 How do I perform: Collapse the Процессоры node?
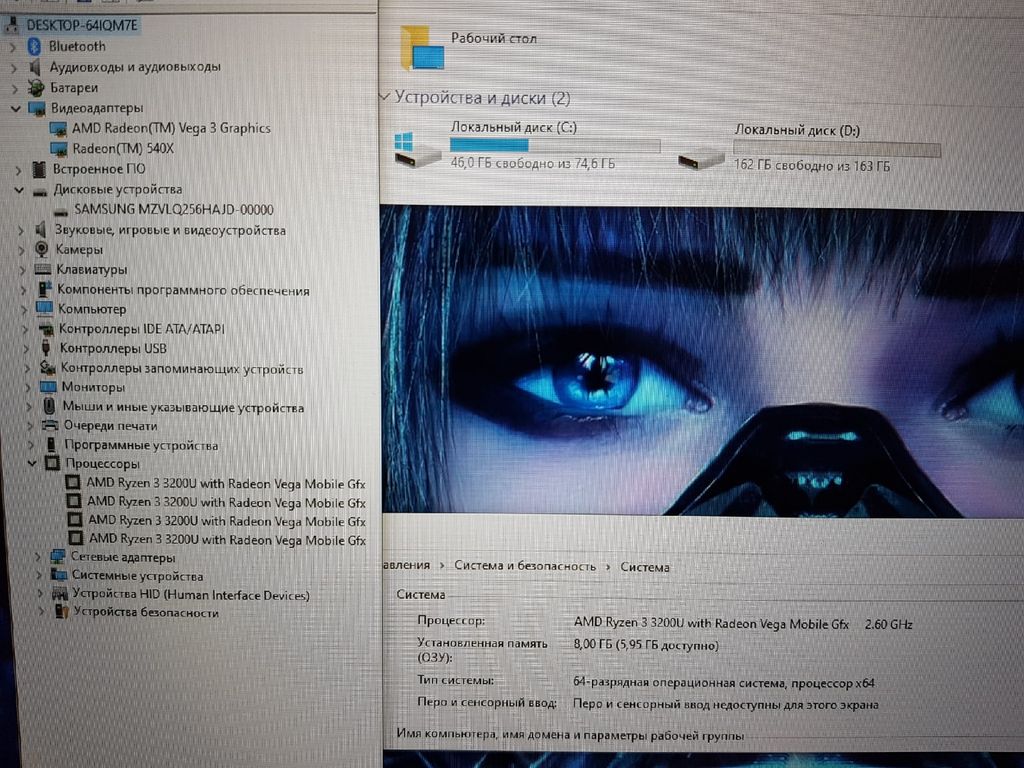point(31,463)
